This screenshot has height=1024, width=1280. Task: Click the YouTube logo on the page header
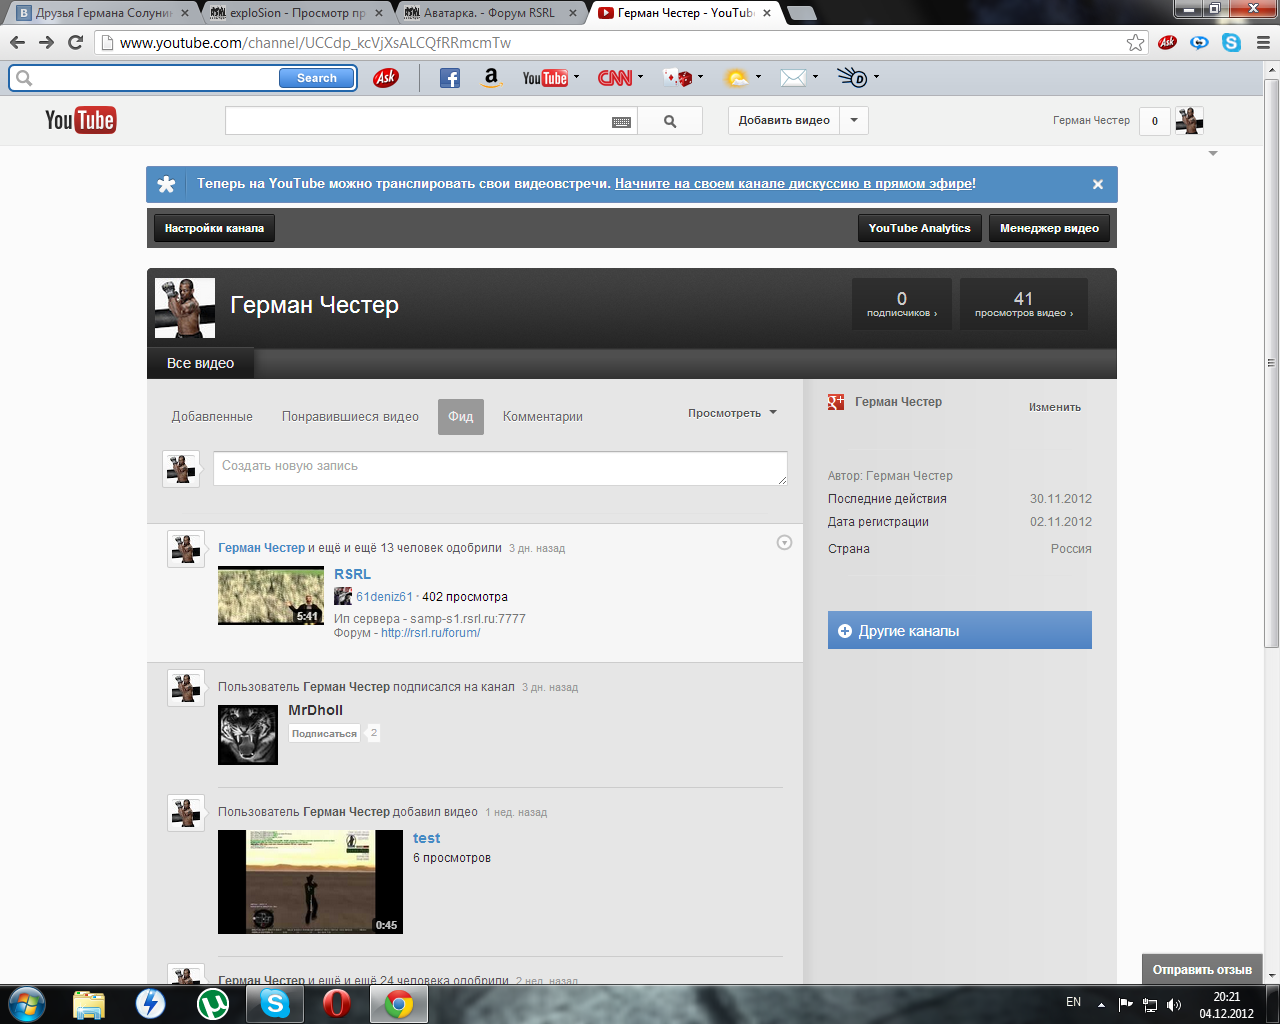(80, 120)
